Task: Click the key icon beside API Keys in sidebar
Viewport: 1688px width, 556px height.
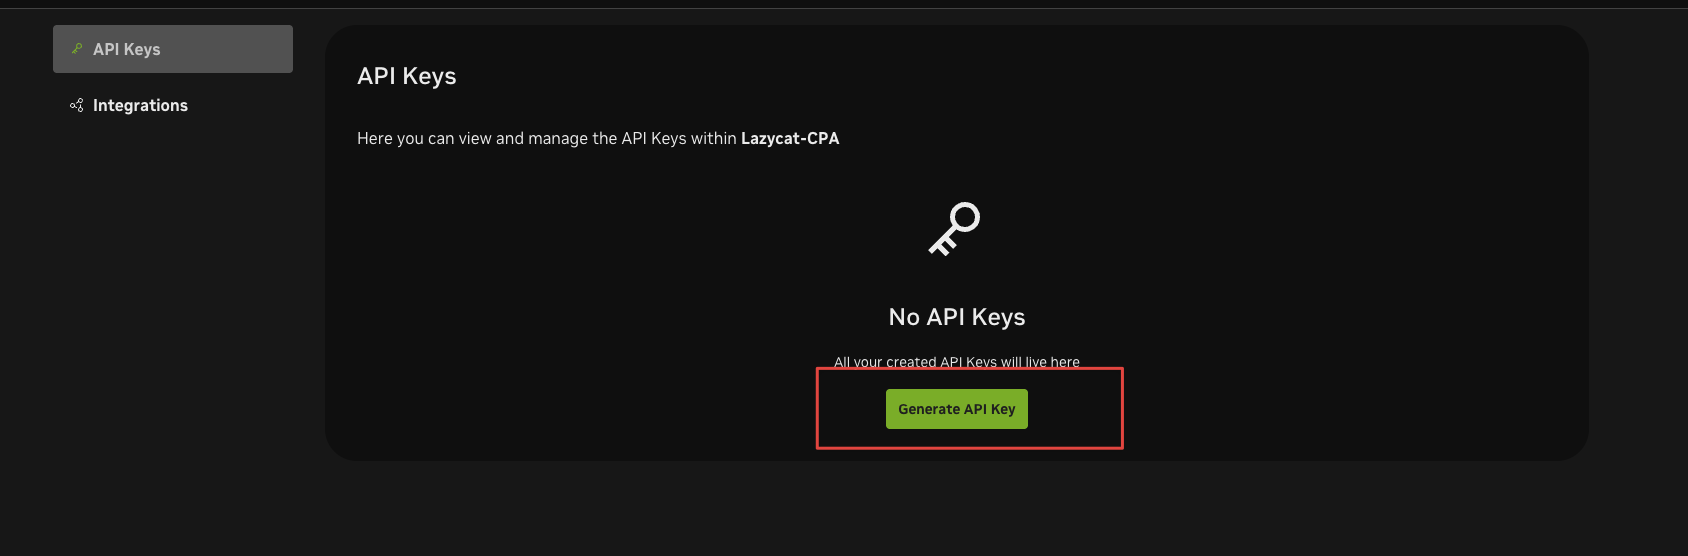Action: pyautogui.click(x=77, y=49)
